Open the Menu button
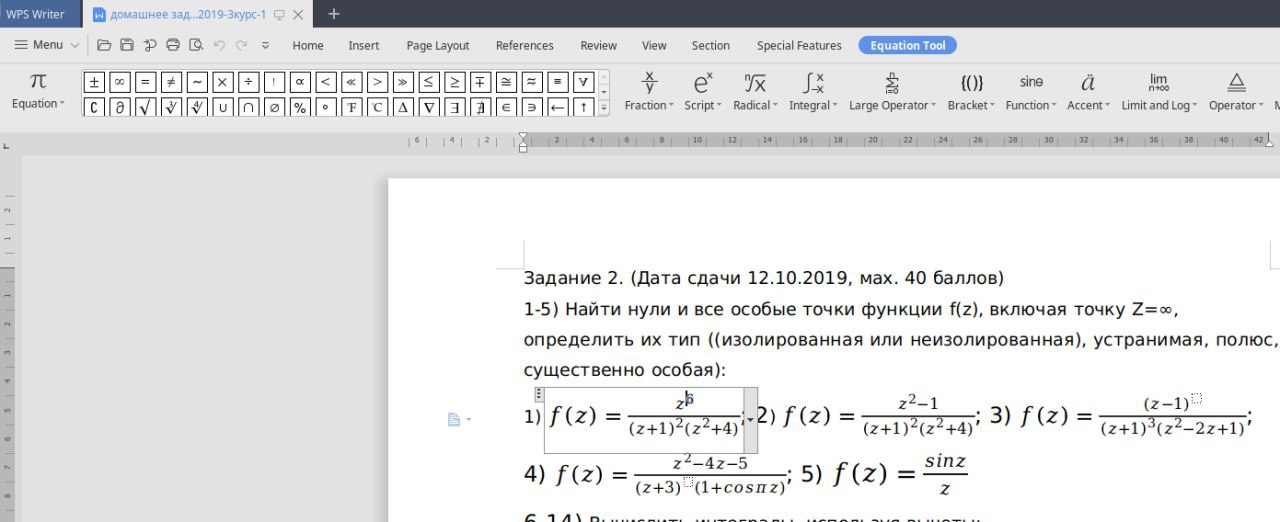 click(46, 45)
